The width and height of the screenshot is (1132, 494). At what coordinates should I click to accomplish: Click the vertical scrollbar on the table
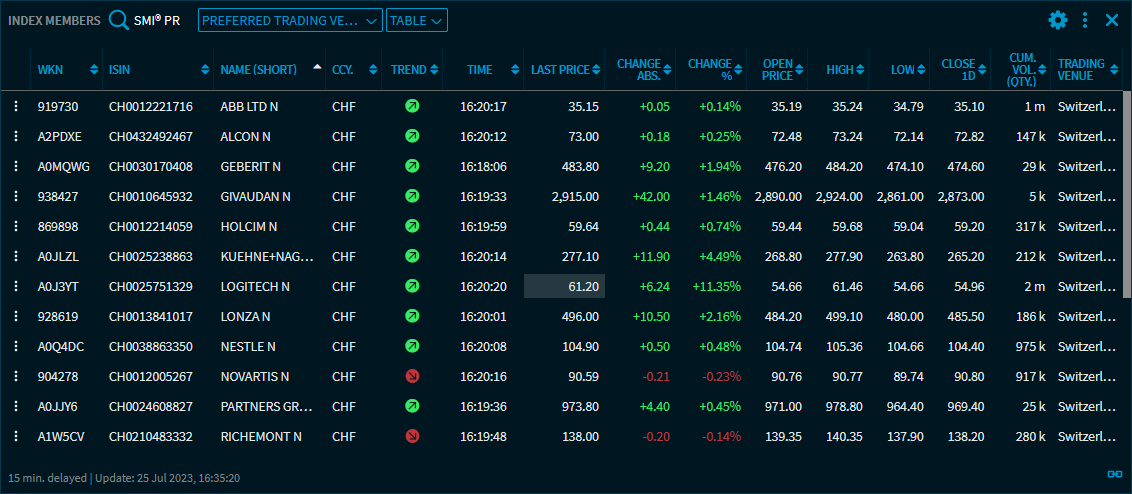coord(1127,200)
